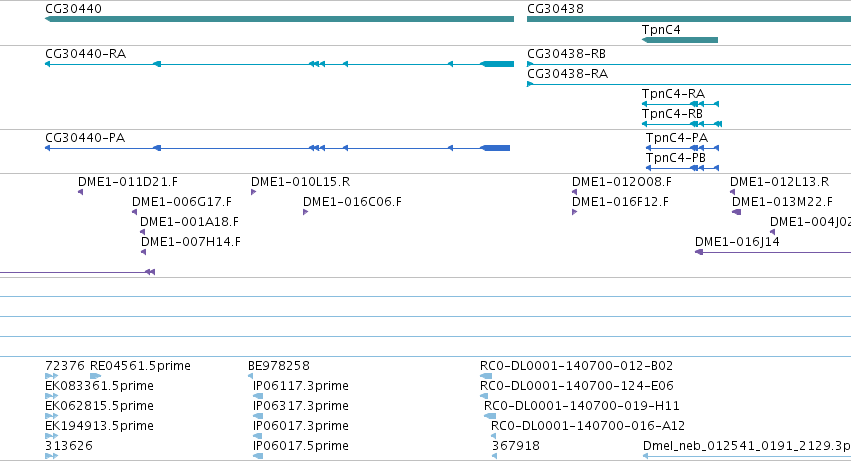
Task: Select the TpnC4-RB transcript glyph
Action: [682, 124]
